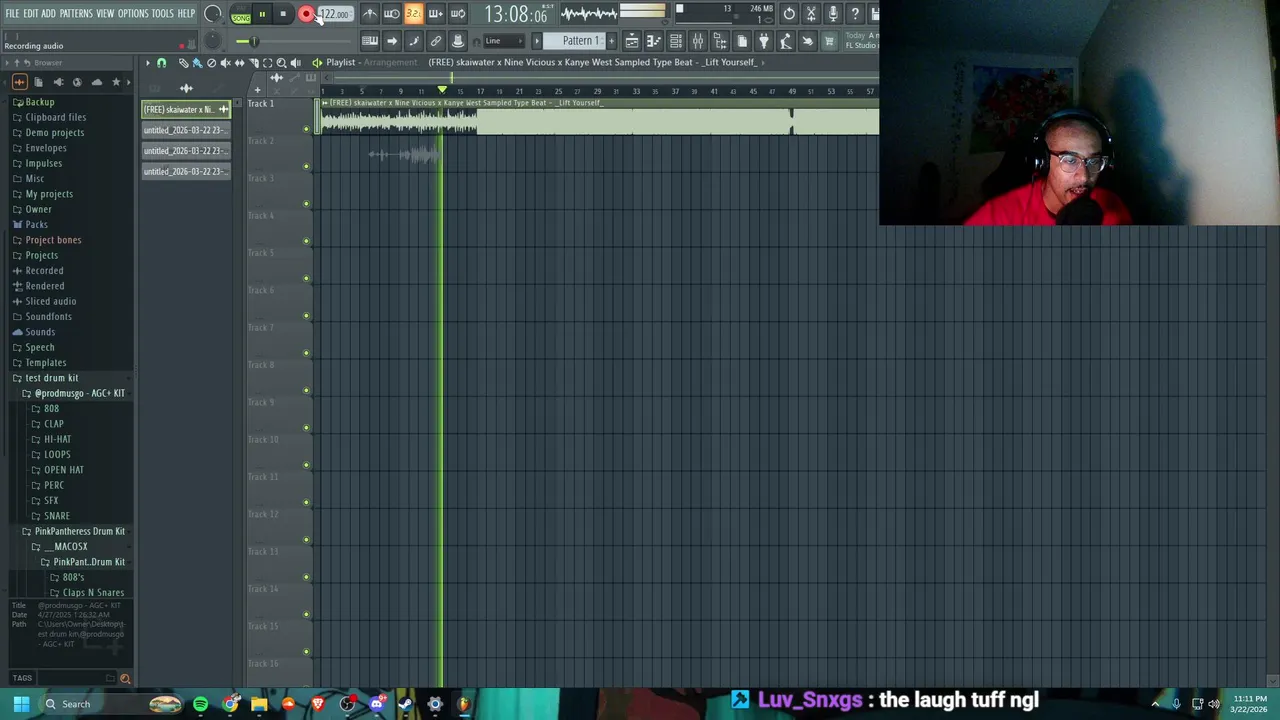This screenshot has height=720, width=1280.
Task: Toggle the countdown before recording button
Action: tap(413, 14)
